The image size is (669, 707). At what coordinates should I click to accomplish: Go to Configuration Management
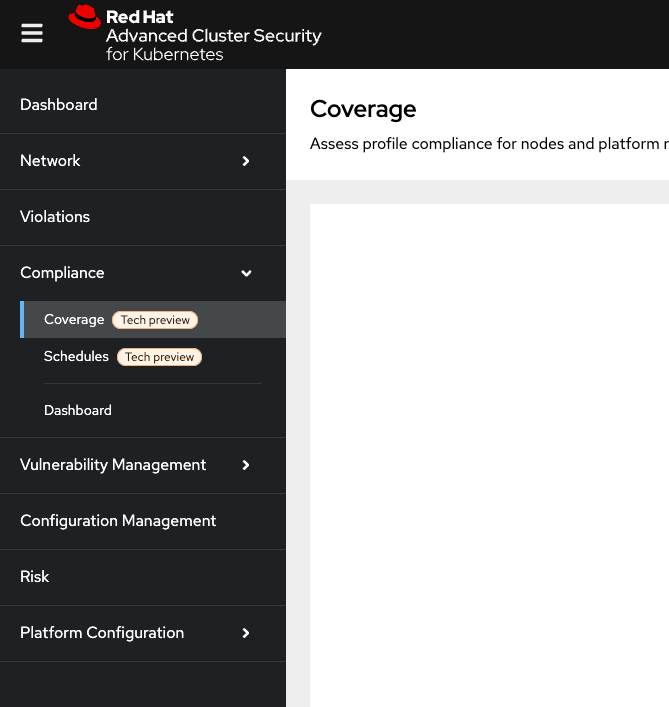(x=118, y=521)
